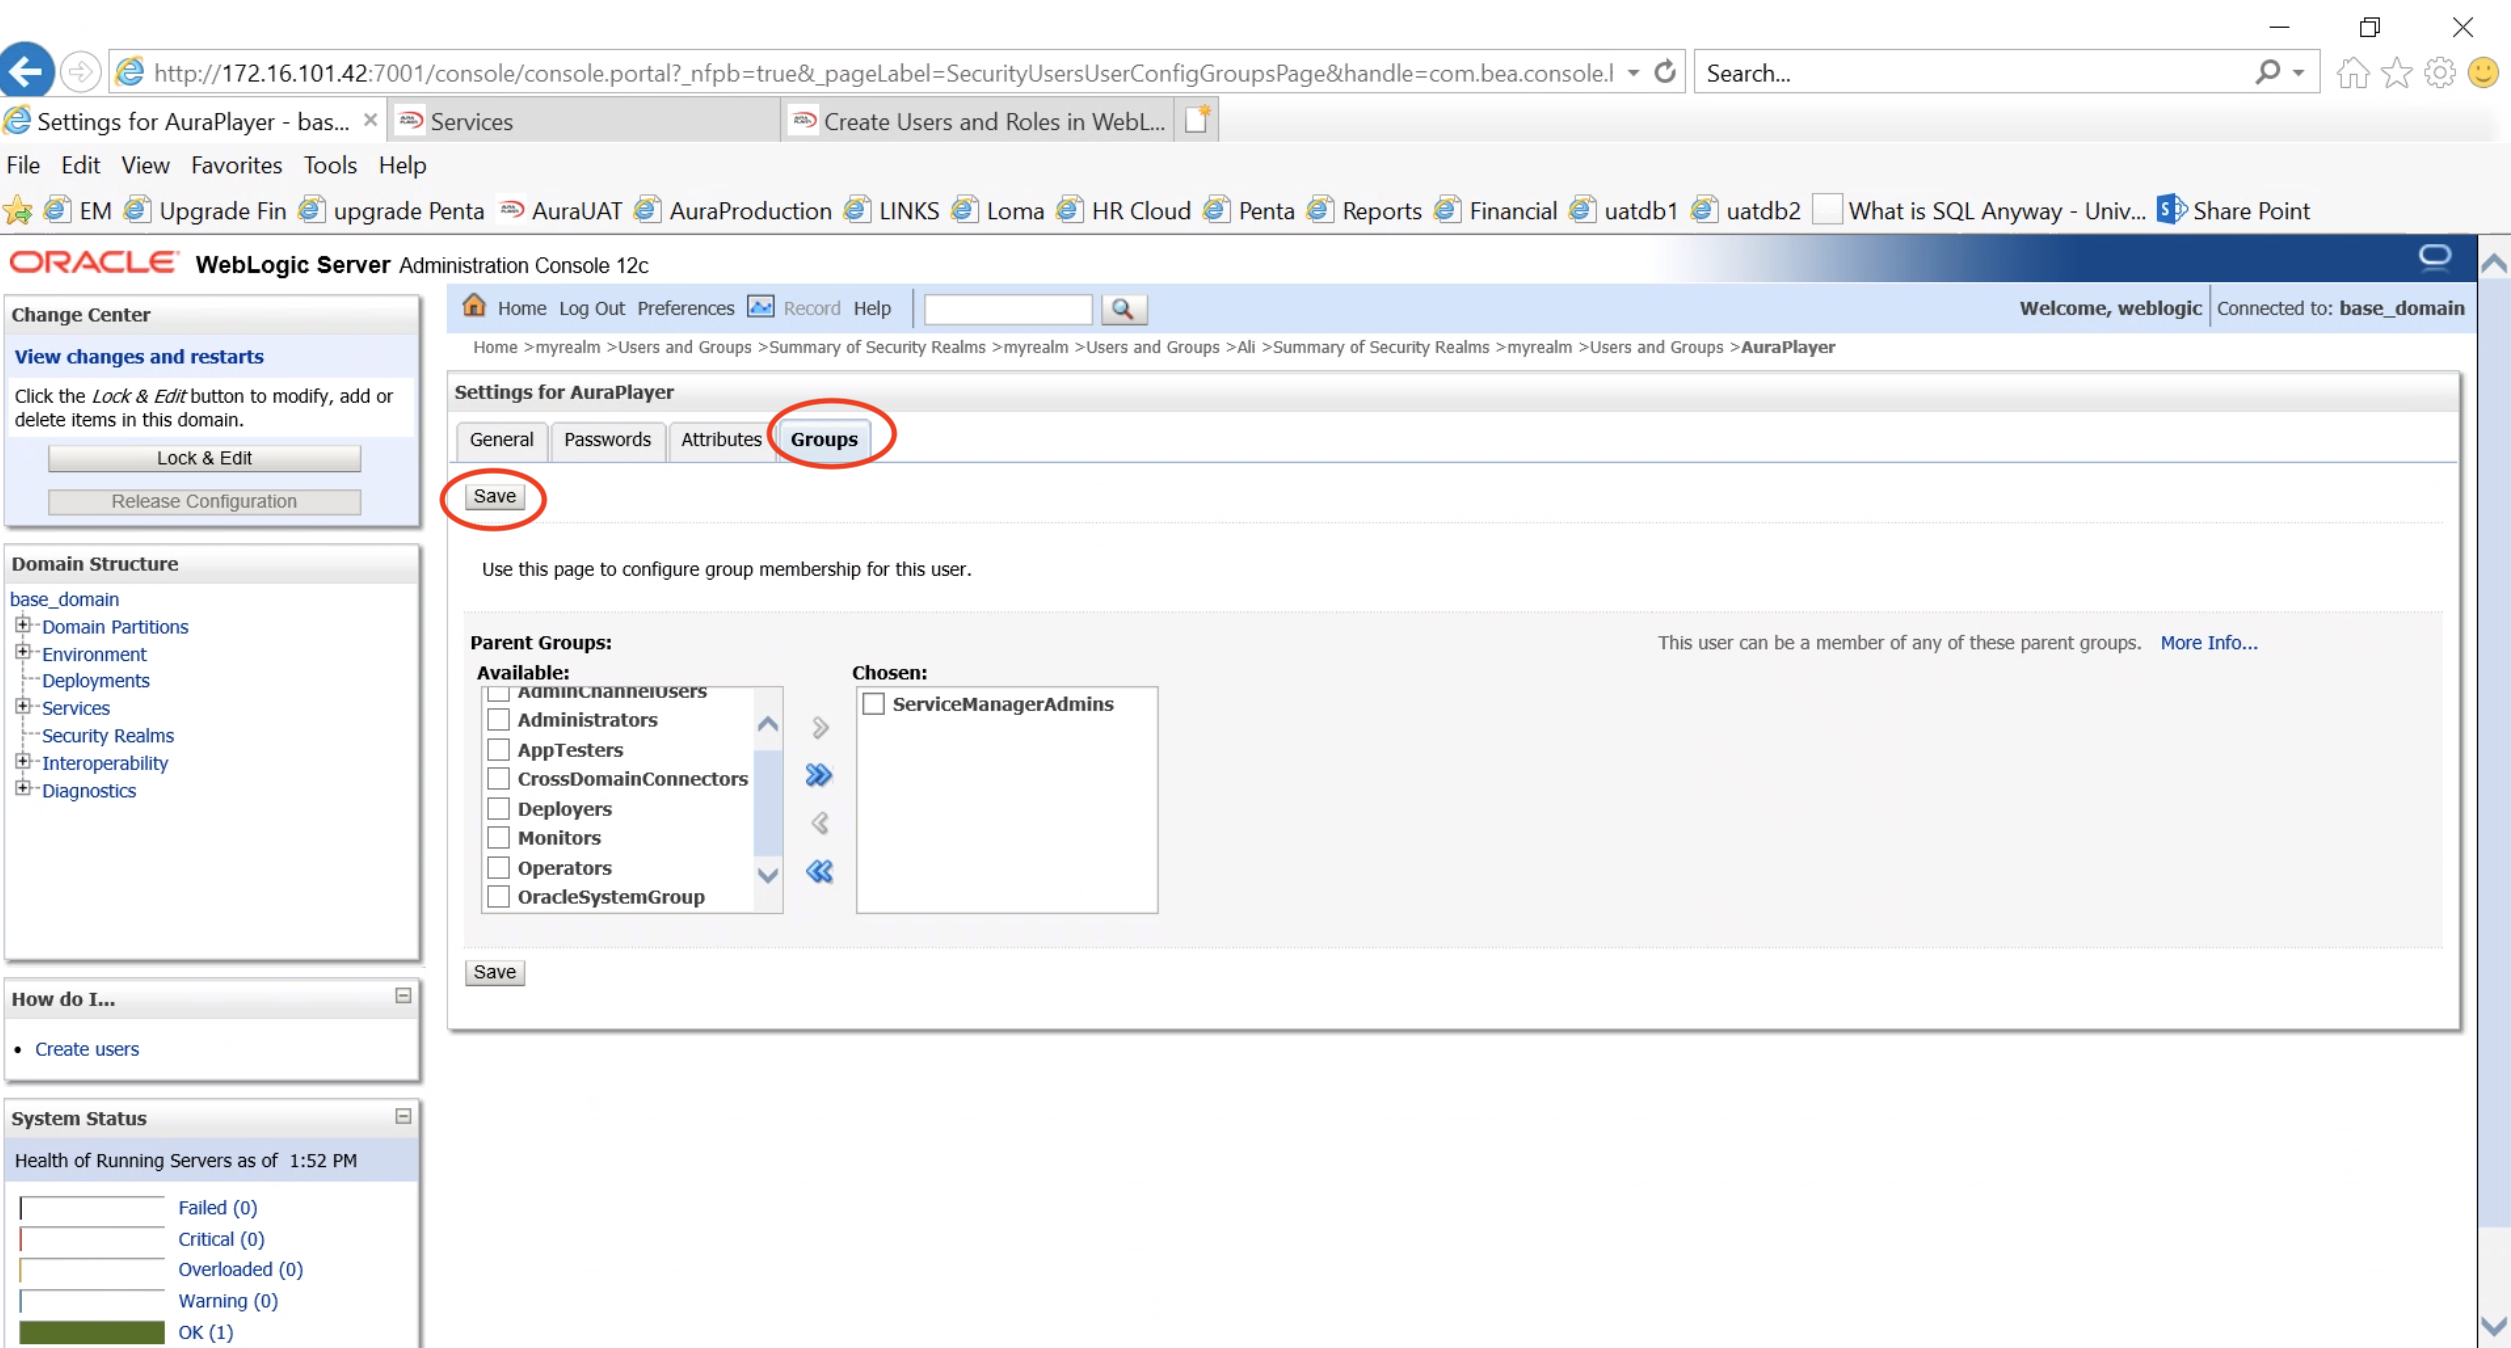Viewport: 2511px width, 1348px height.
Task: Collapse the System Status panel
Action: tap(403, 1116)
